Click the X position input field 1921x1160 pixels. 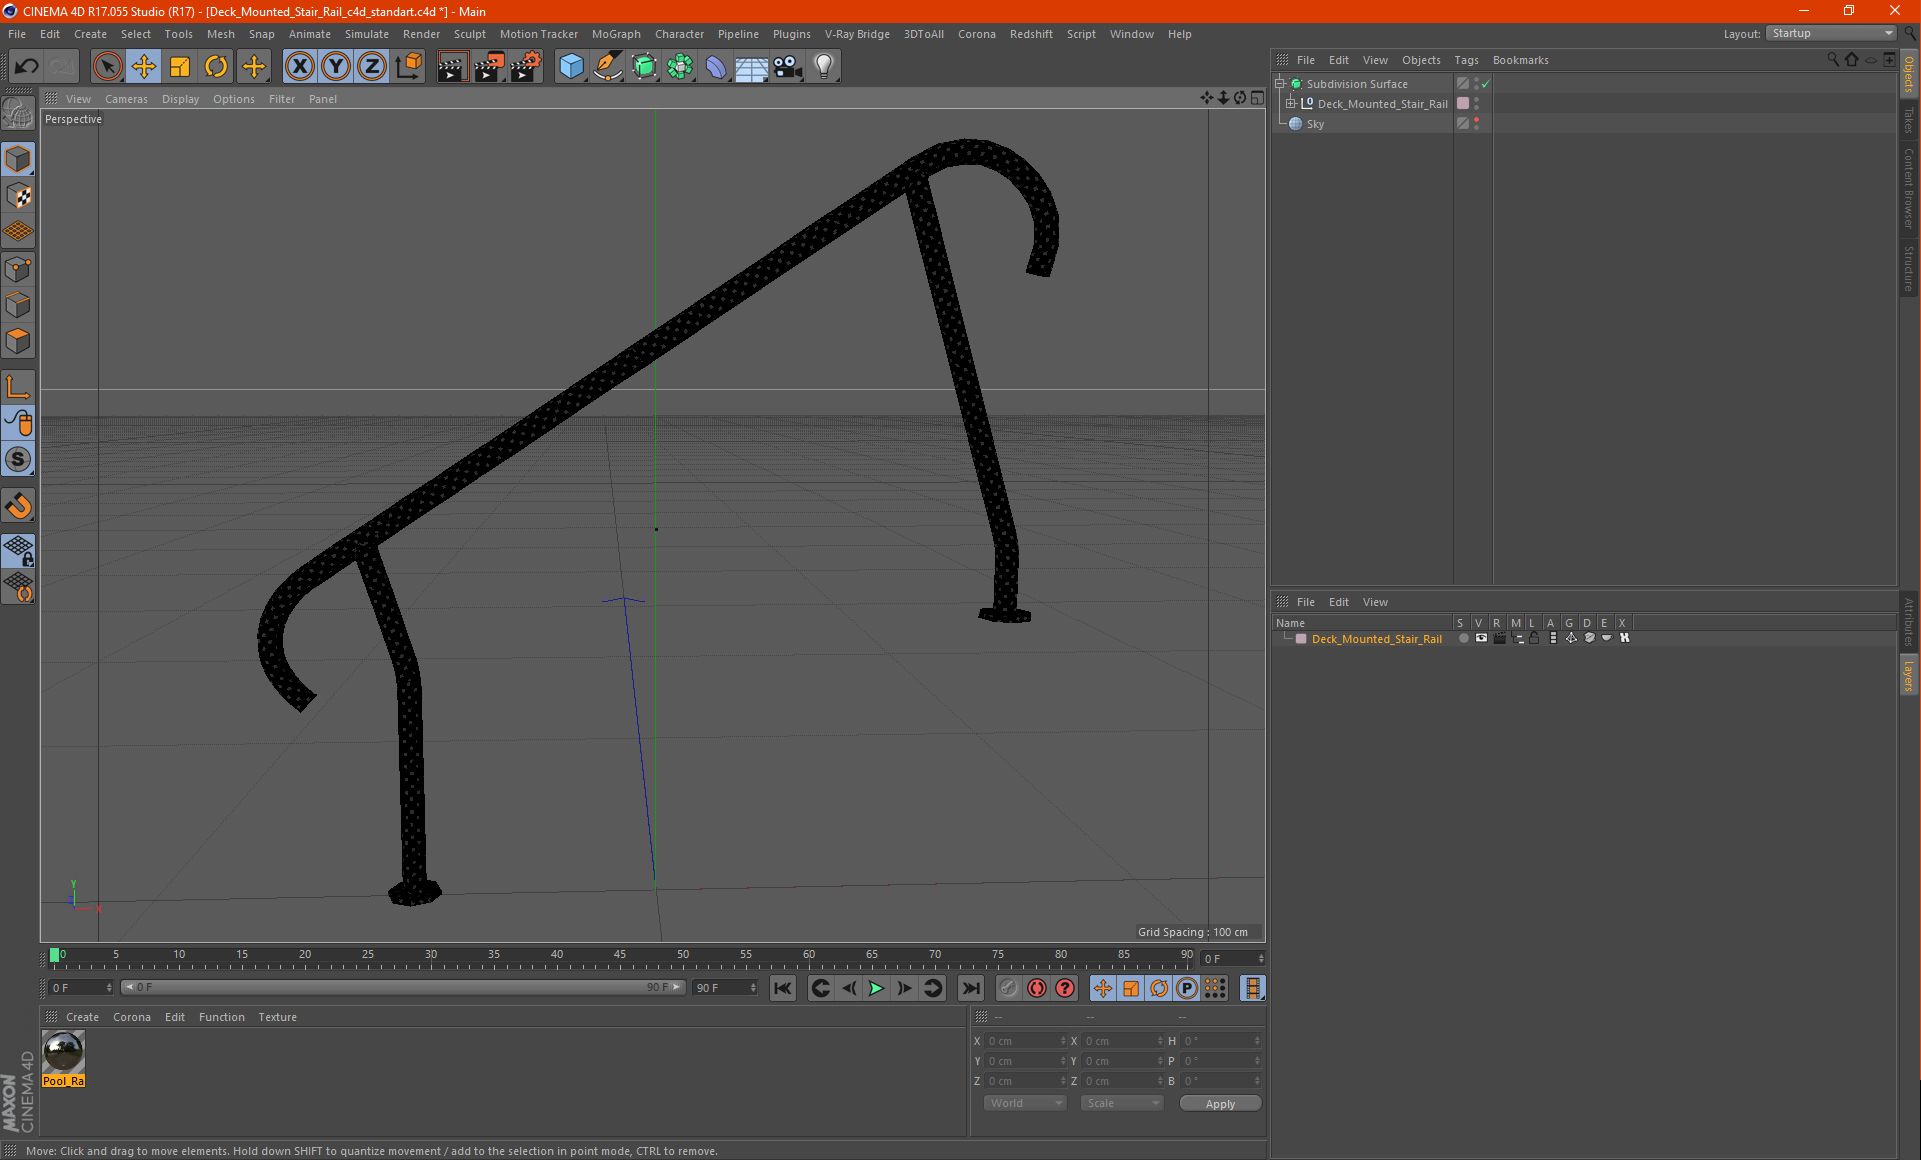pyautogui.click(x=1026, y=1041)
